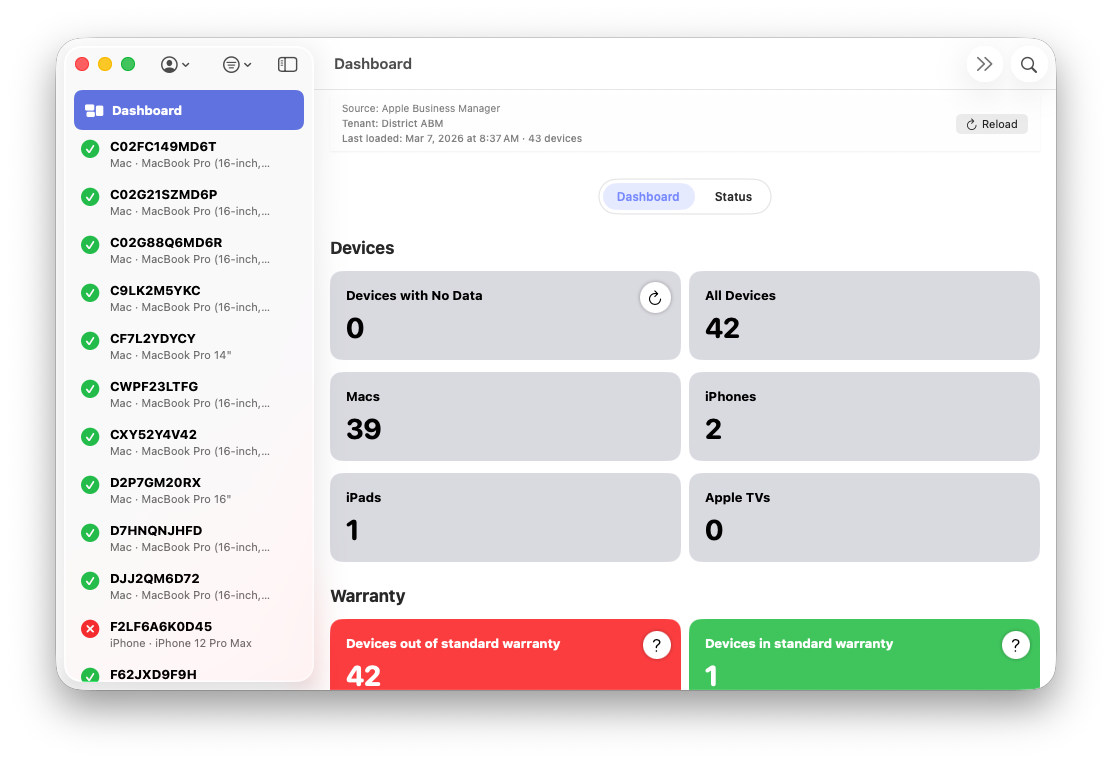1112x764 pixels.
Task: Click the green checkmark next to C02FC149MD6T
Action: [90, 148]
